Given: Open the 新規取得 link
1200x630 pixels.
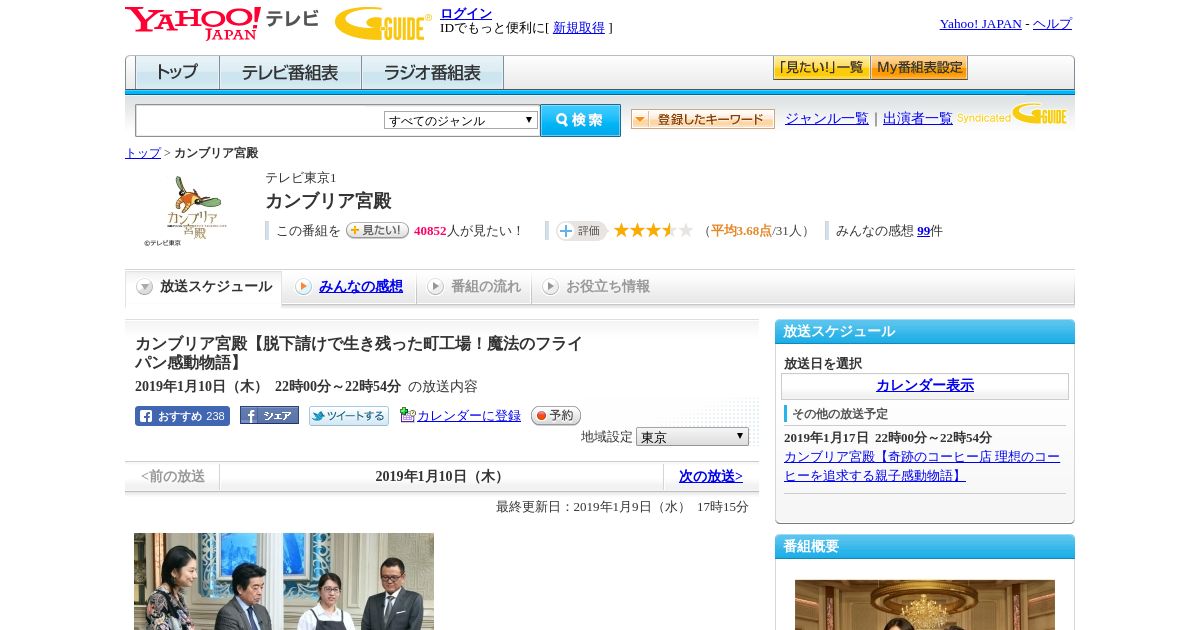Looking at the screenshot, I should pos(579,28).
